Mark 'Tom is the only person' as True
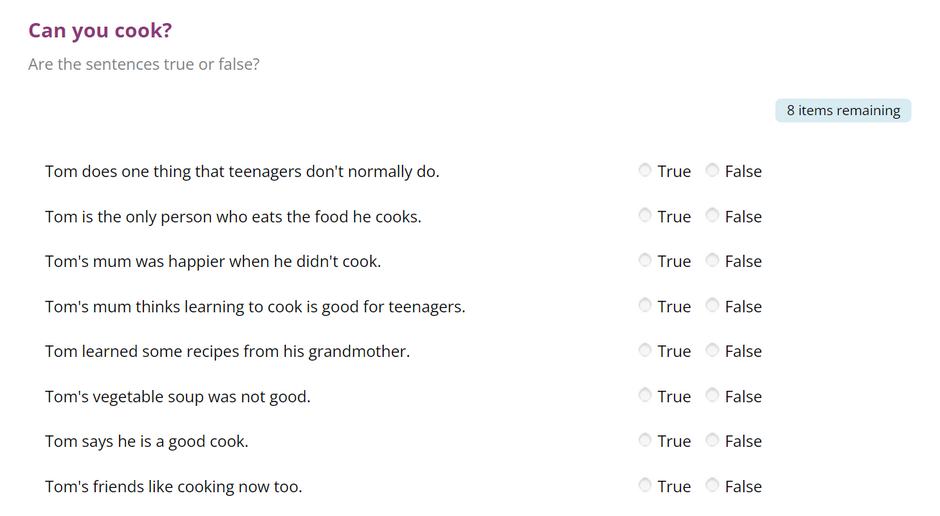 coord(644,215)
